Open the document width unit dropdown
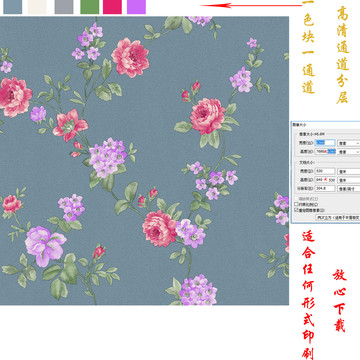The image size is (360, 360). tap(349, 172)
